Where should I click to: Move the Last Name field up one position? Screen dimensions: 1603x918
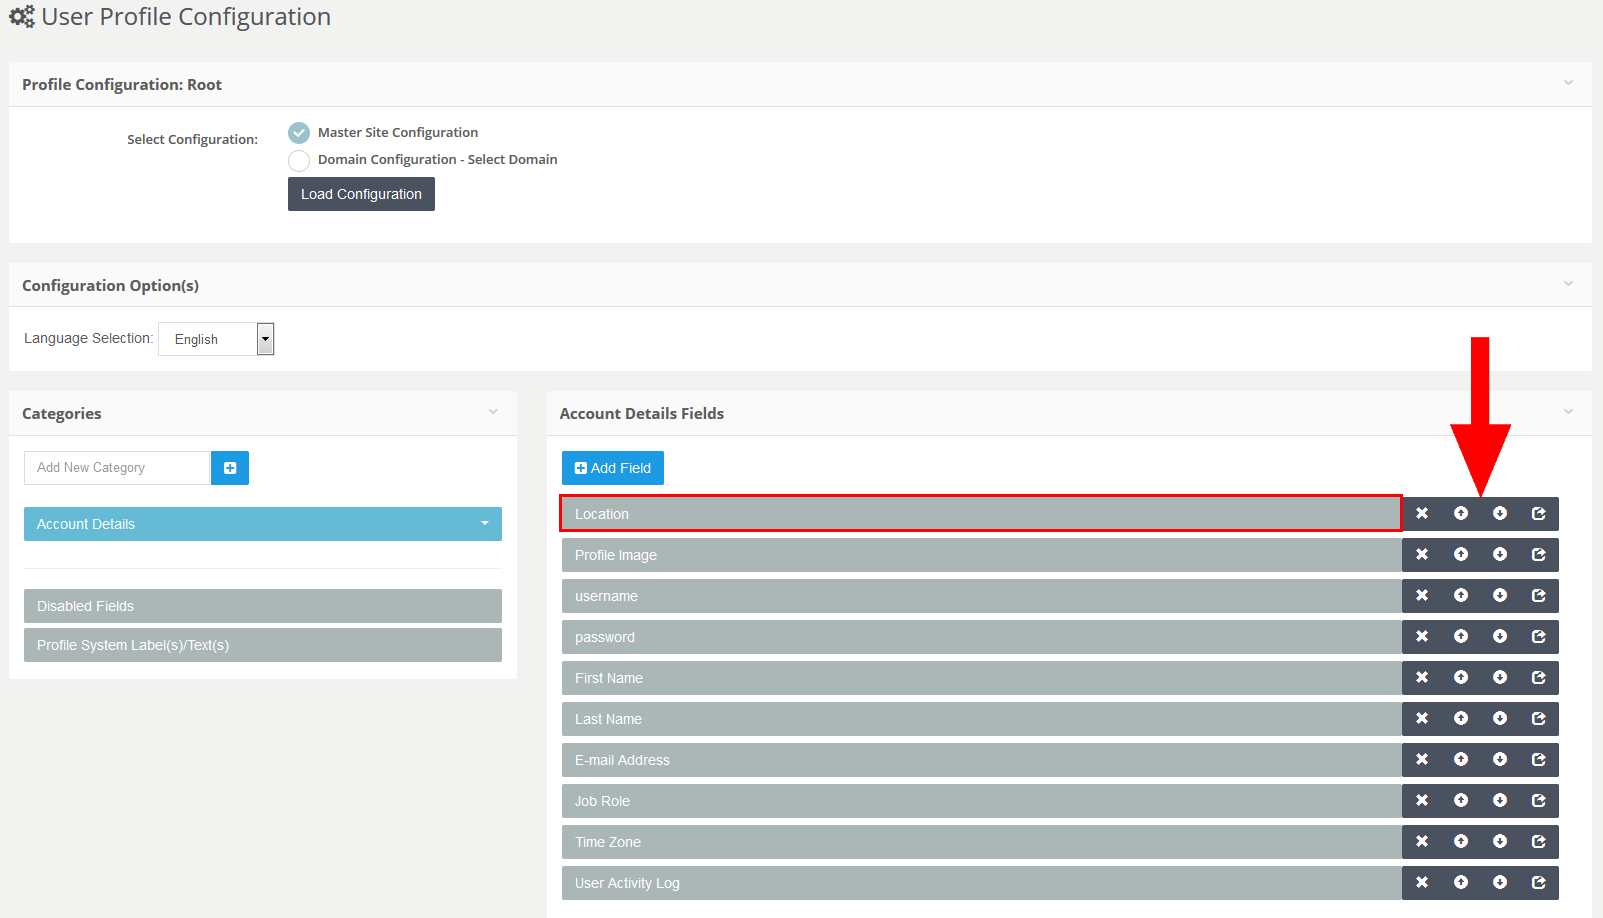click(x=1461, y=718)
